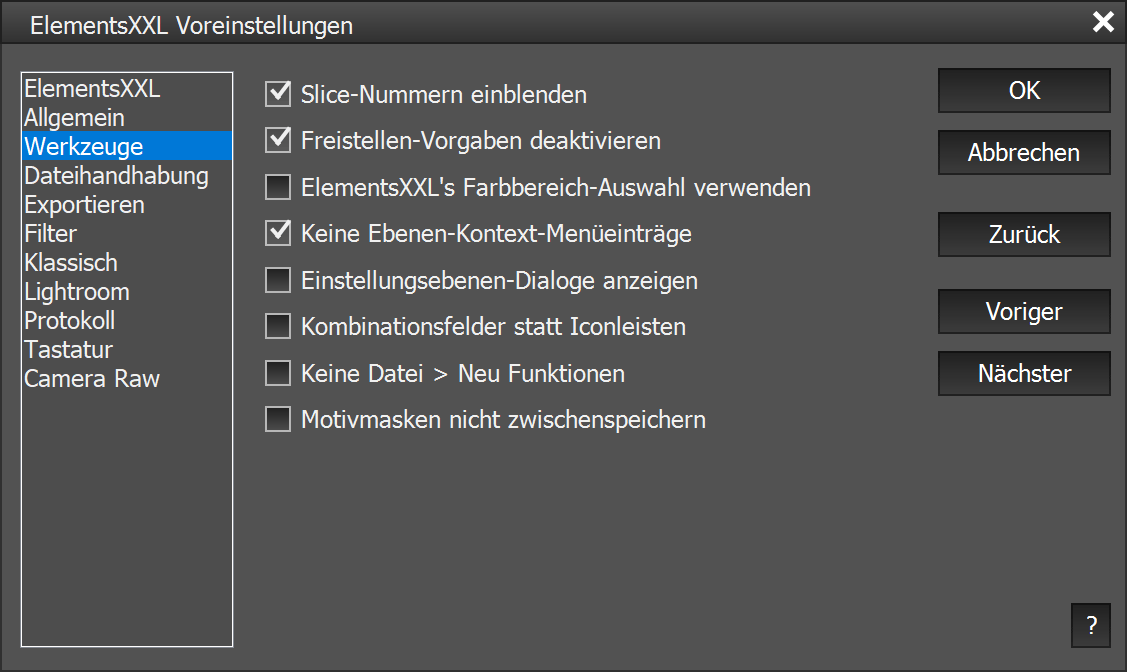Open the Dateihandhabung settings page
1127x672 pixels.
pyautogui.click(x=116, y=176)
